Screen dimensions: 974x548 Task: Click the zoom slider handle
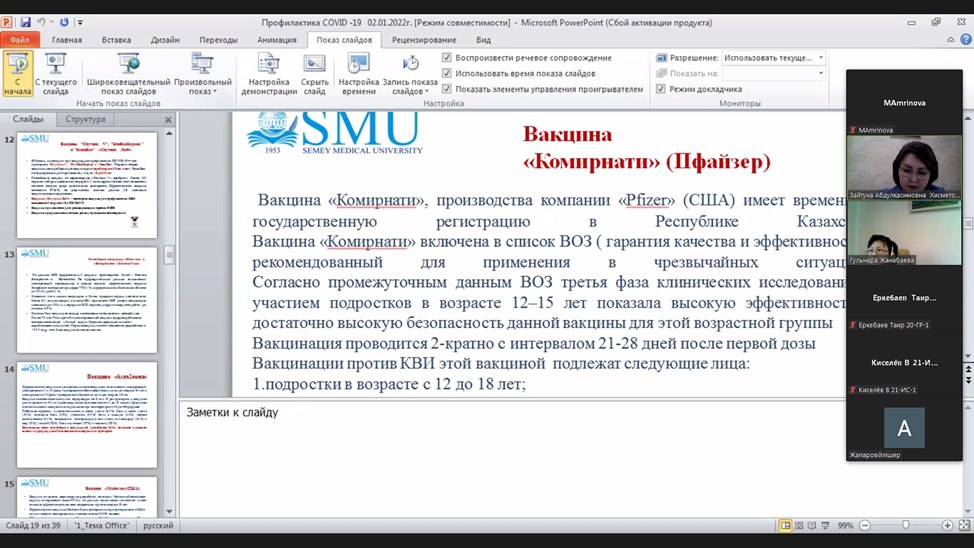[x=906, y=526]
